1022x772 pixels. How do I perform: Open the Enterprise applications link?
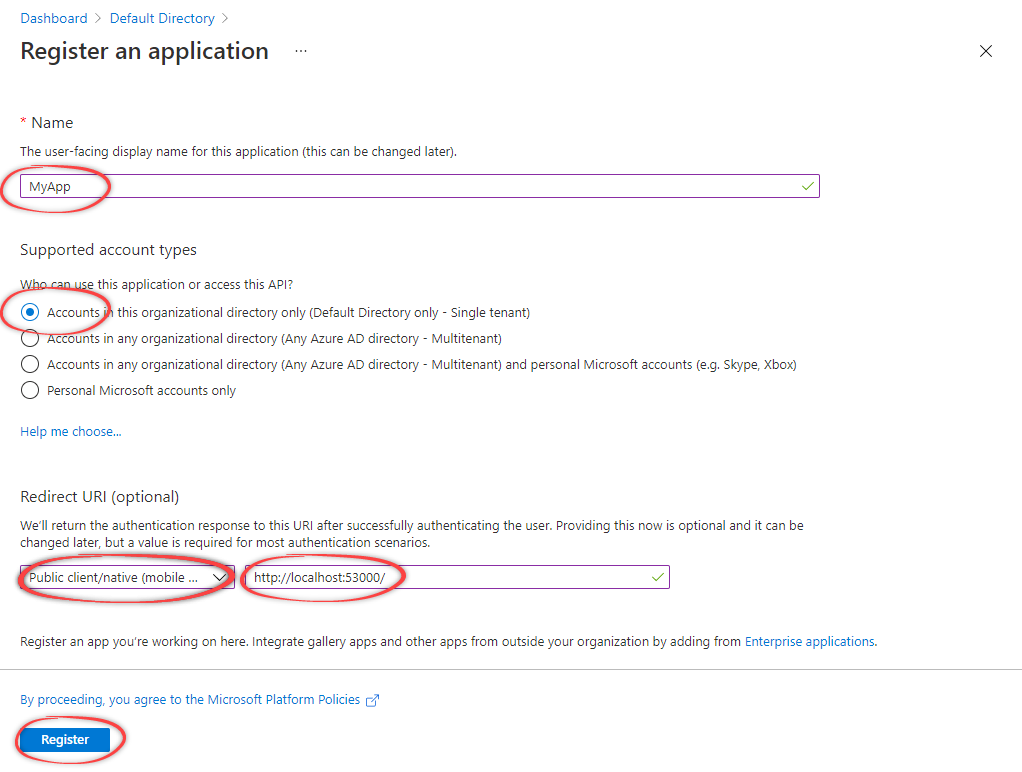[x=809, y=642]
